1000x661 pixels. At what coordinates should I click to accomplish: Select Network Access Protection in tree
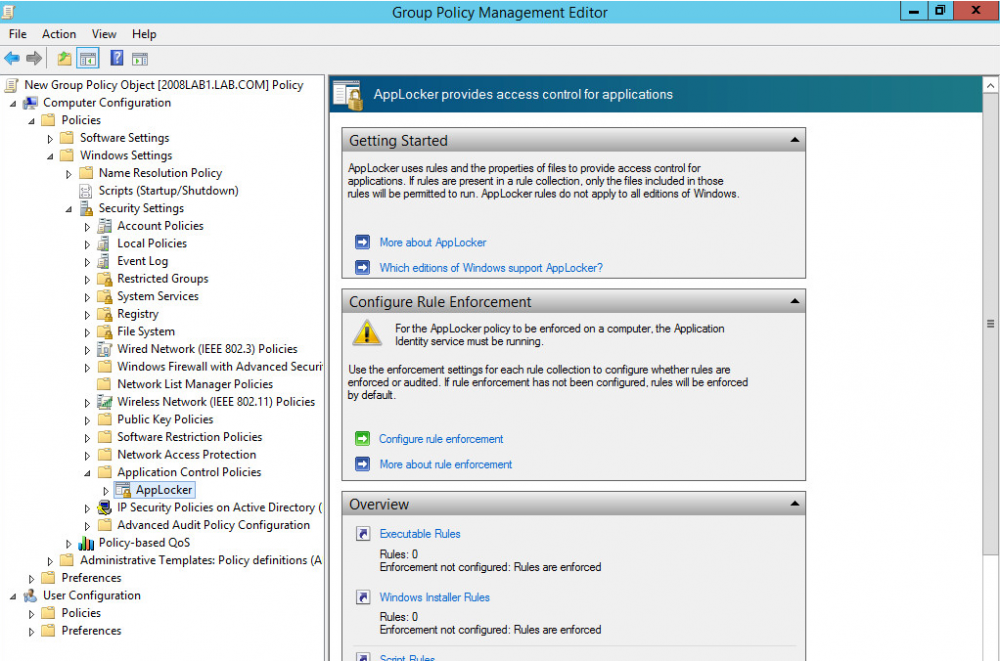tap(186, 455)
